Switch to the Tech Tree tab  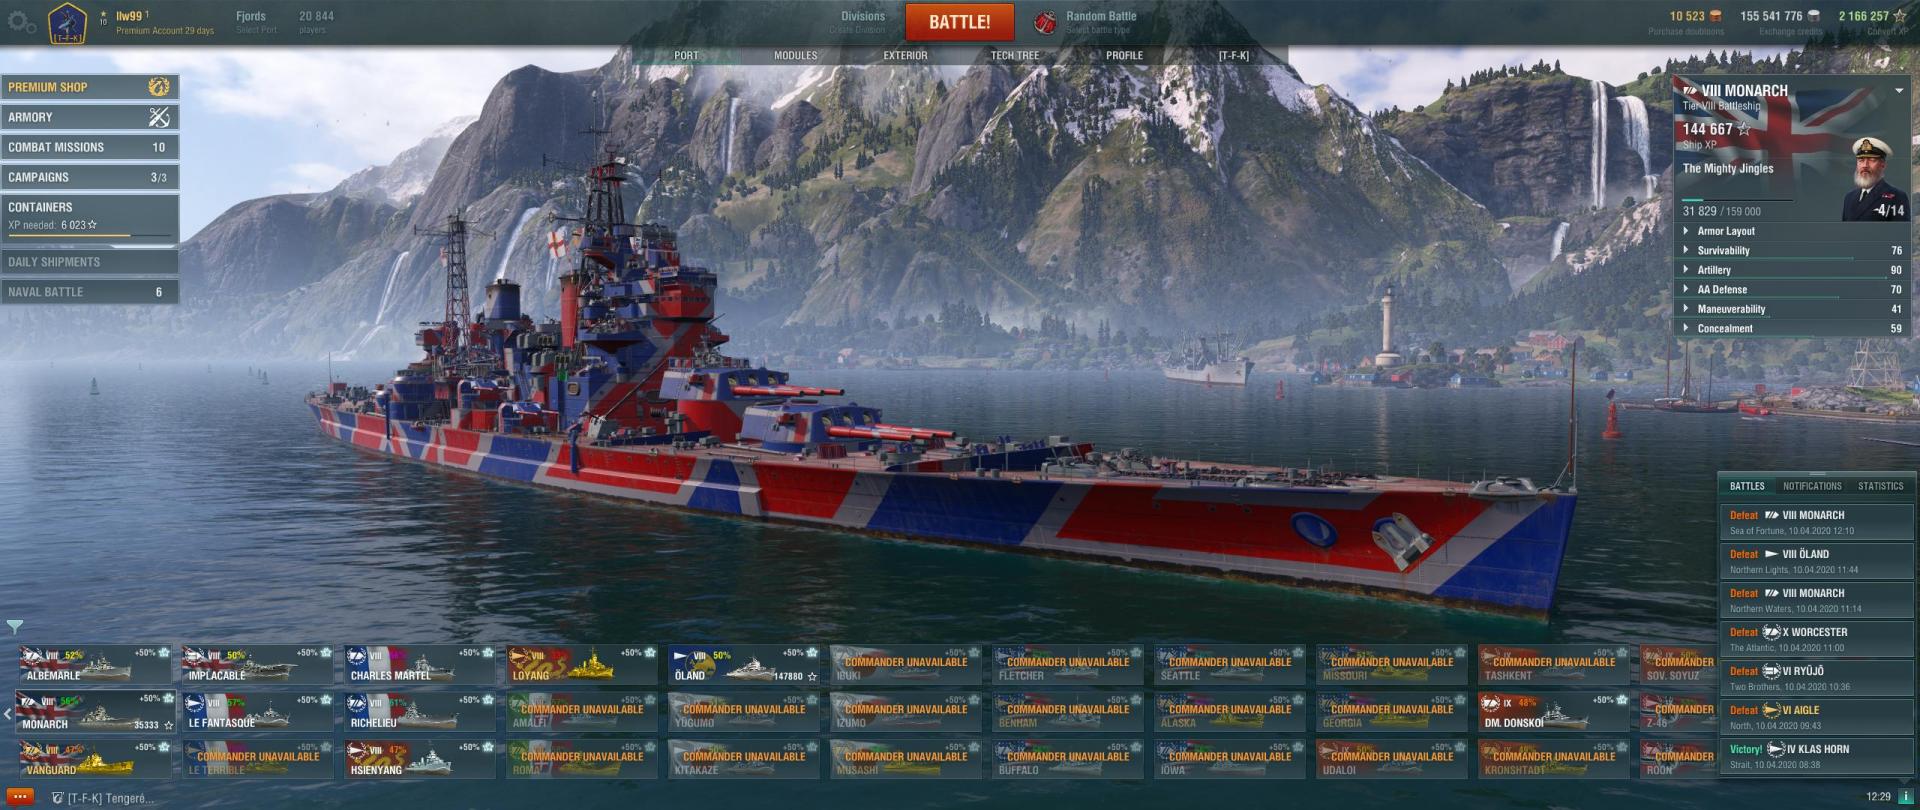pos(1015,56)
